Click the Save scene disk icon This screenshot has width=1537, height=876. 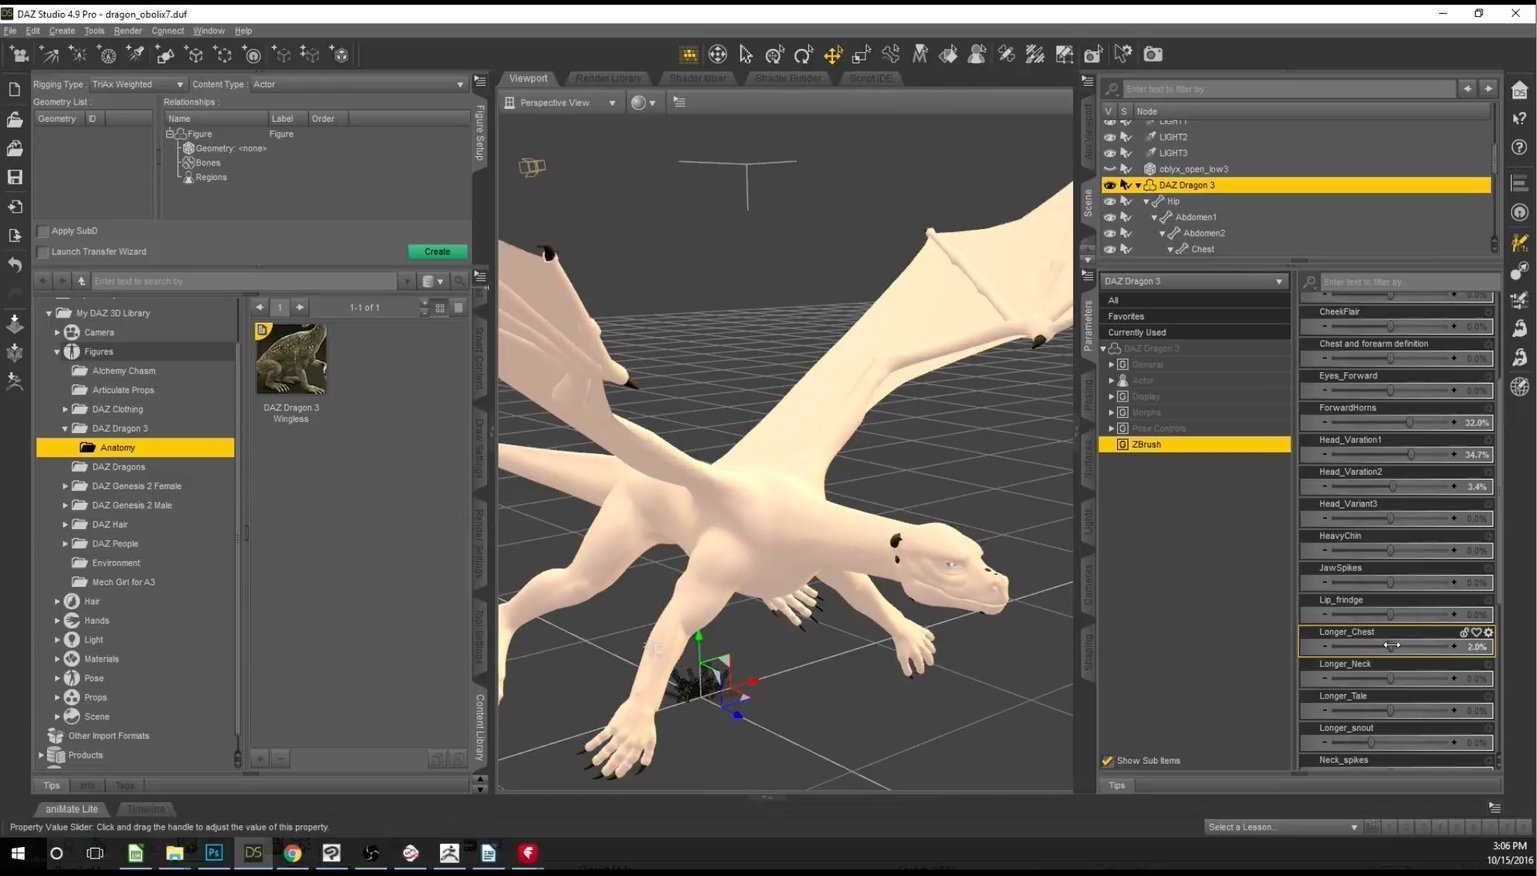tap(15, 177)
